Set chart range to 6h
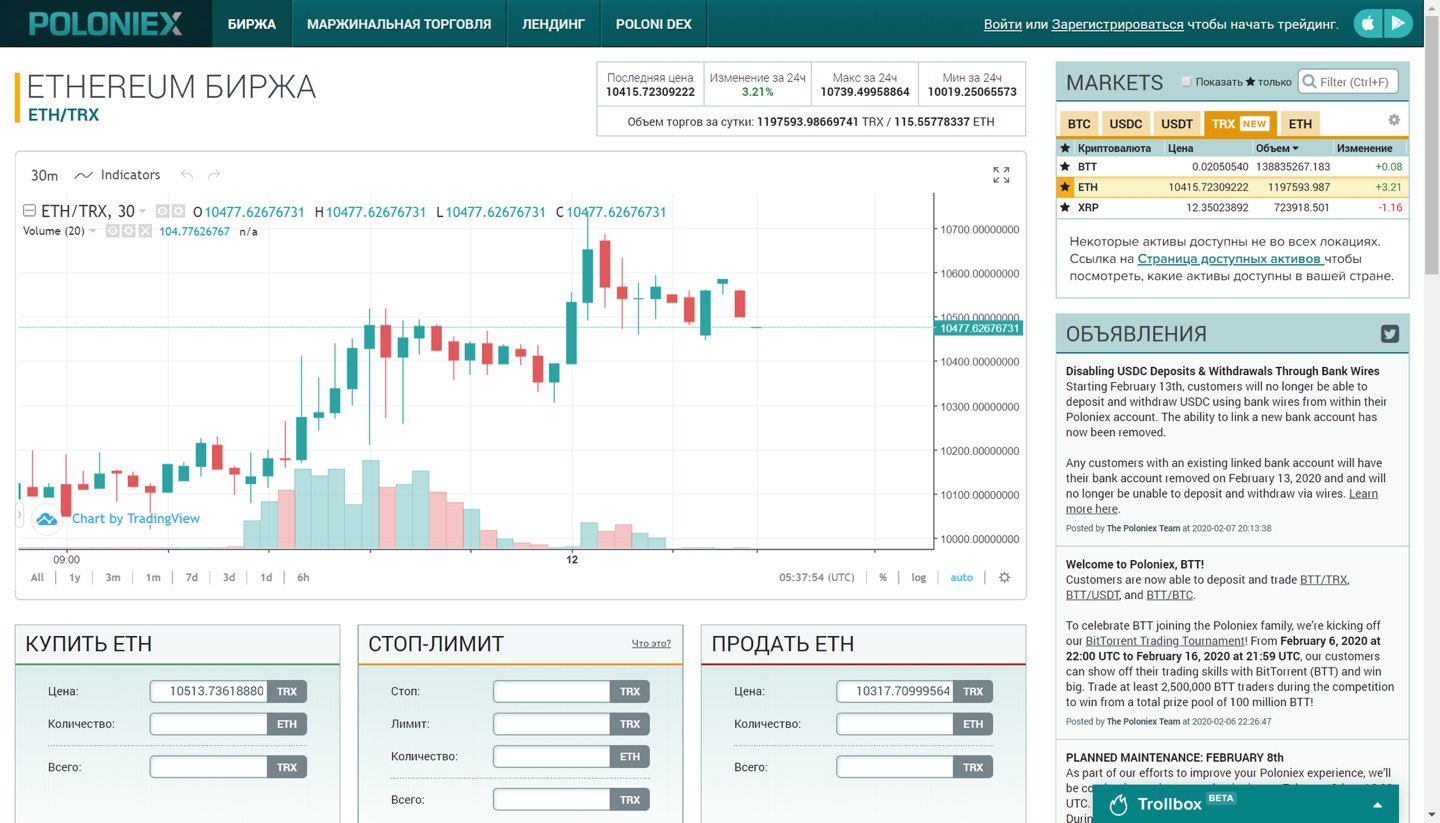The image size is (1440, 823). (x=303, y=577)
